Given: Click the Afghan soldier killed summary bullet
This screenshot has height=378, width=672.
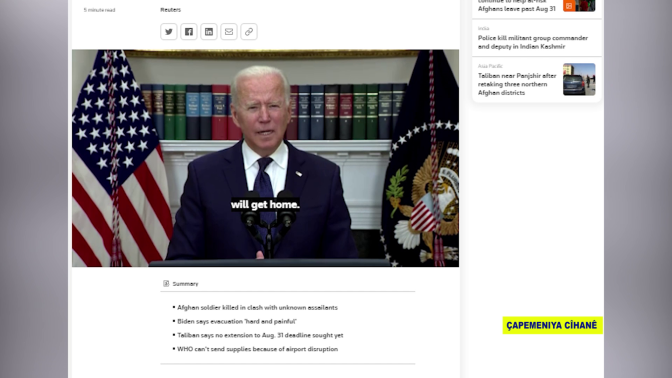Looking at the screenshot, I should pyautogui.click(x=257, y=307).
